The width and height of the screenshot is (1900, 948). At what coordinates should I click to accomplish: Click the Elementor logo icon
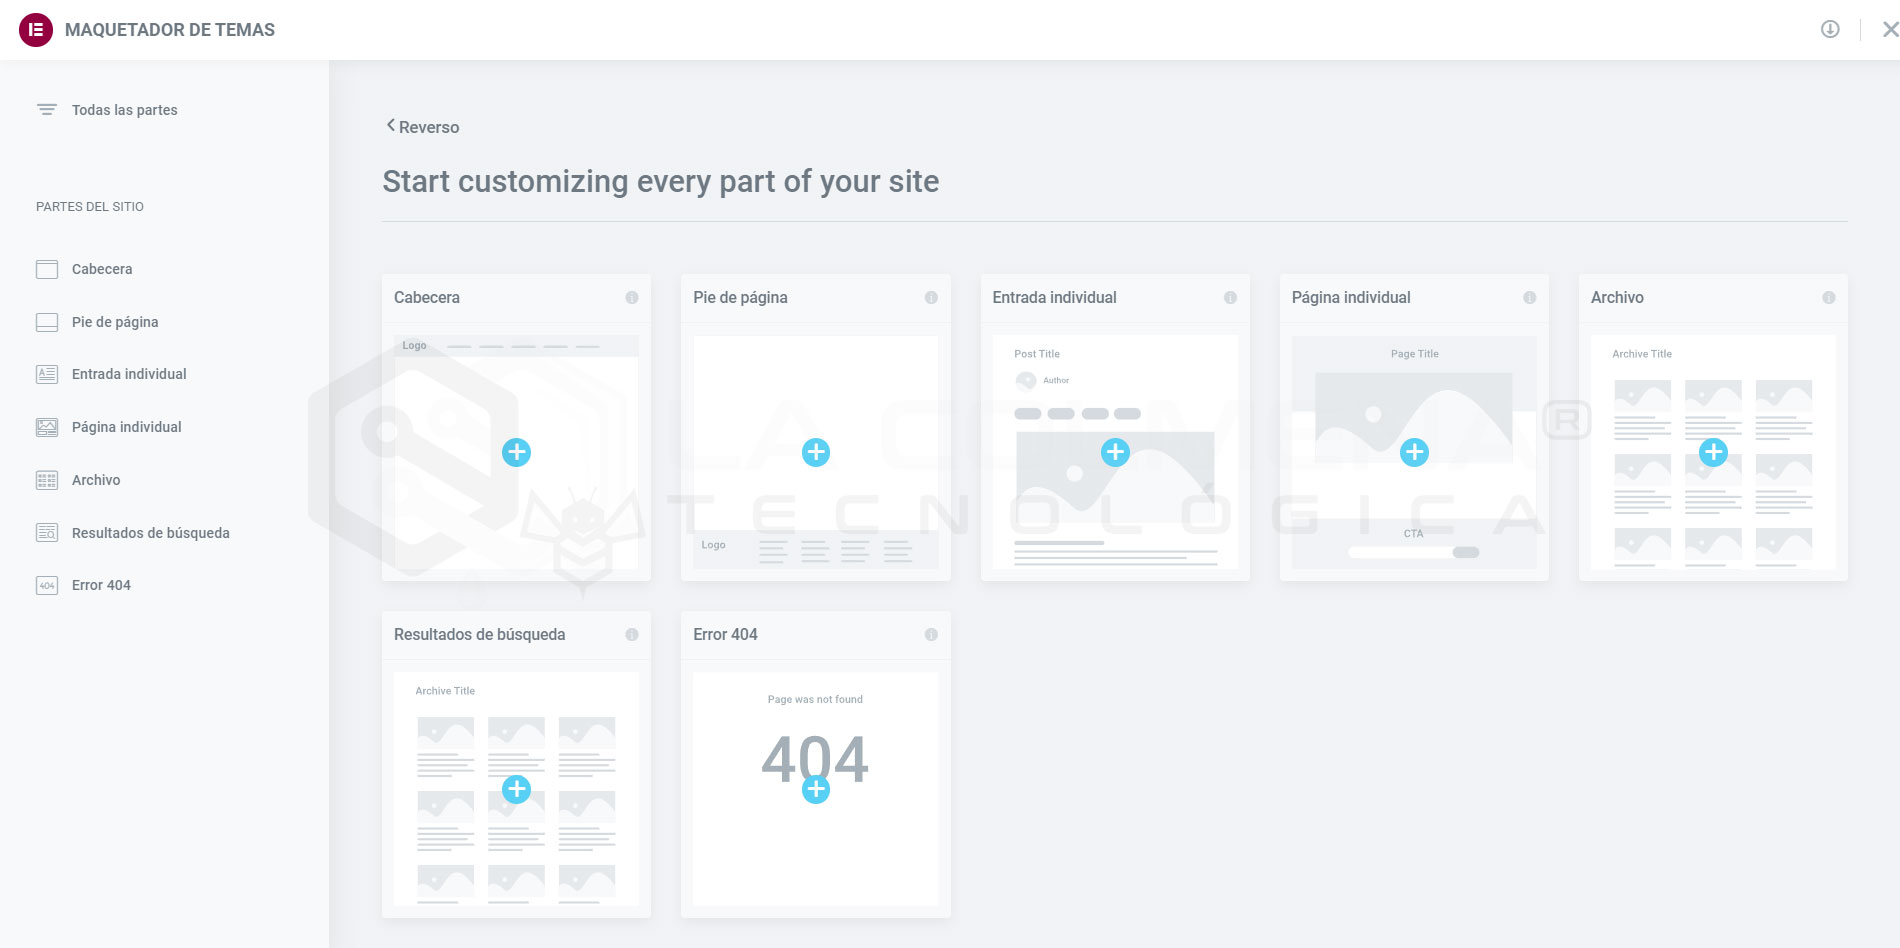[x=36, y=30]
